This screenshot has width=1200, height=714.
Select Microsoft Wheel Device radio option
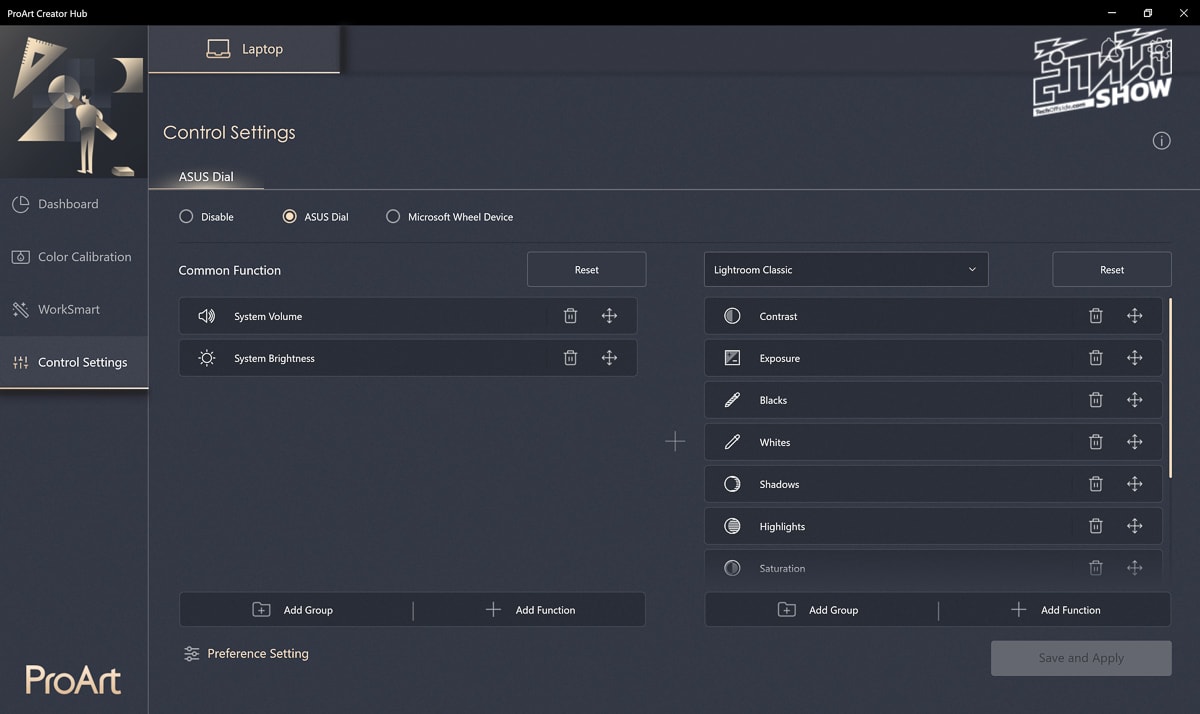coord(393,216)
